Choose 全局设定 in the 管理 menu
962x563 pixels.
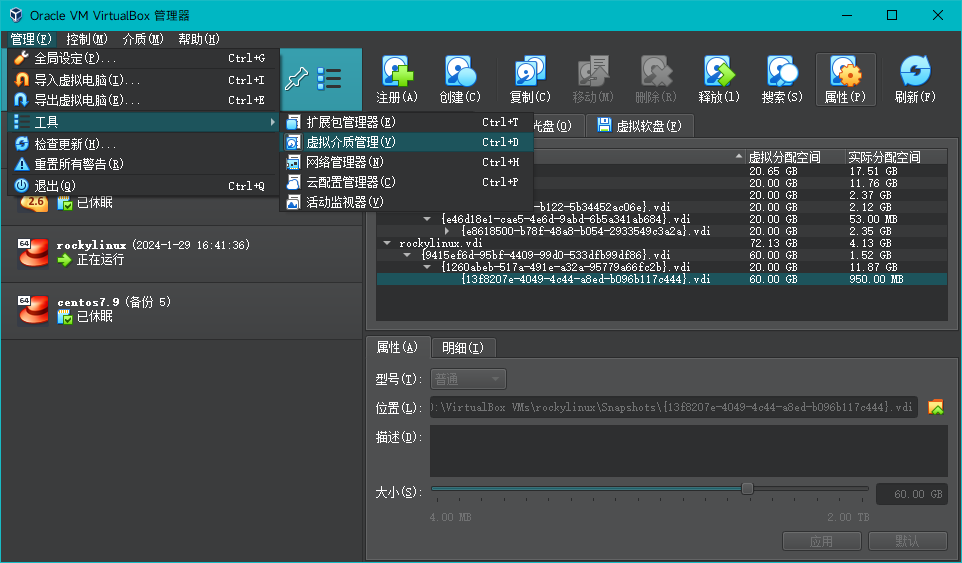click(74, 58)
